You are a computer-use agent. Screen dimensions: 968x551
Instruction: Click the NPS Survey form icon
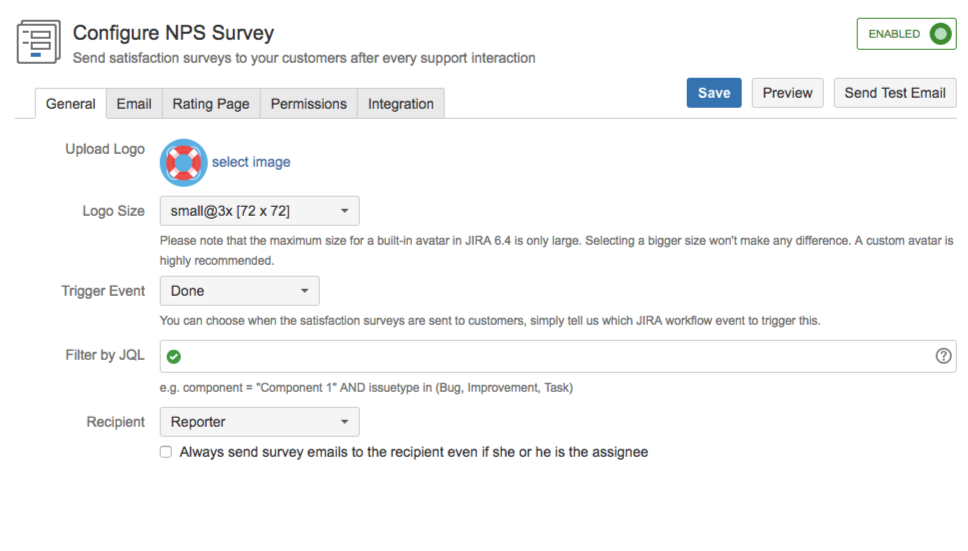point(39,42)
